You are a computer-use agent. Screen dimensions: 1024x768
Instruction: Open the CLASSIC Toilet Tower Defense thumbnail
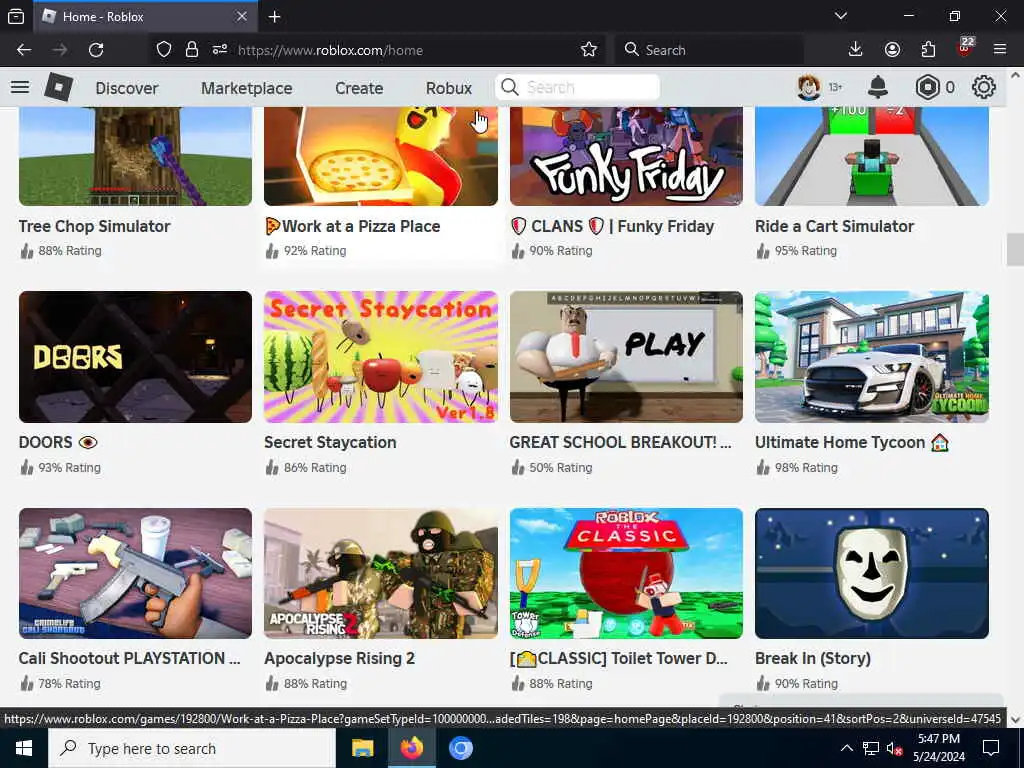[x=626, y=573]
